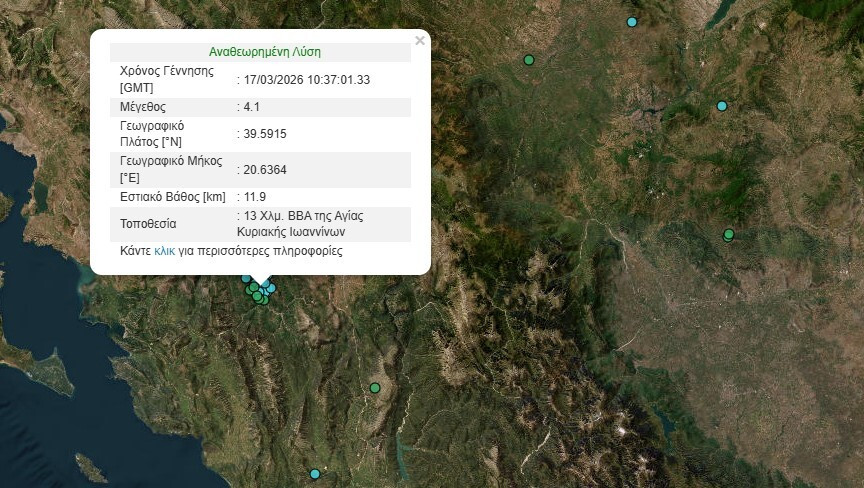
Task: Click the origin time value 17/03/2026 10:37:01.33
Action: 307,80
